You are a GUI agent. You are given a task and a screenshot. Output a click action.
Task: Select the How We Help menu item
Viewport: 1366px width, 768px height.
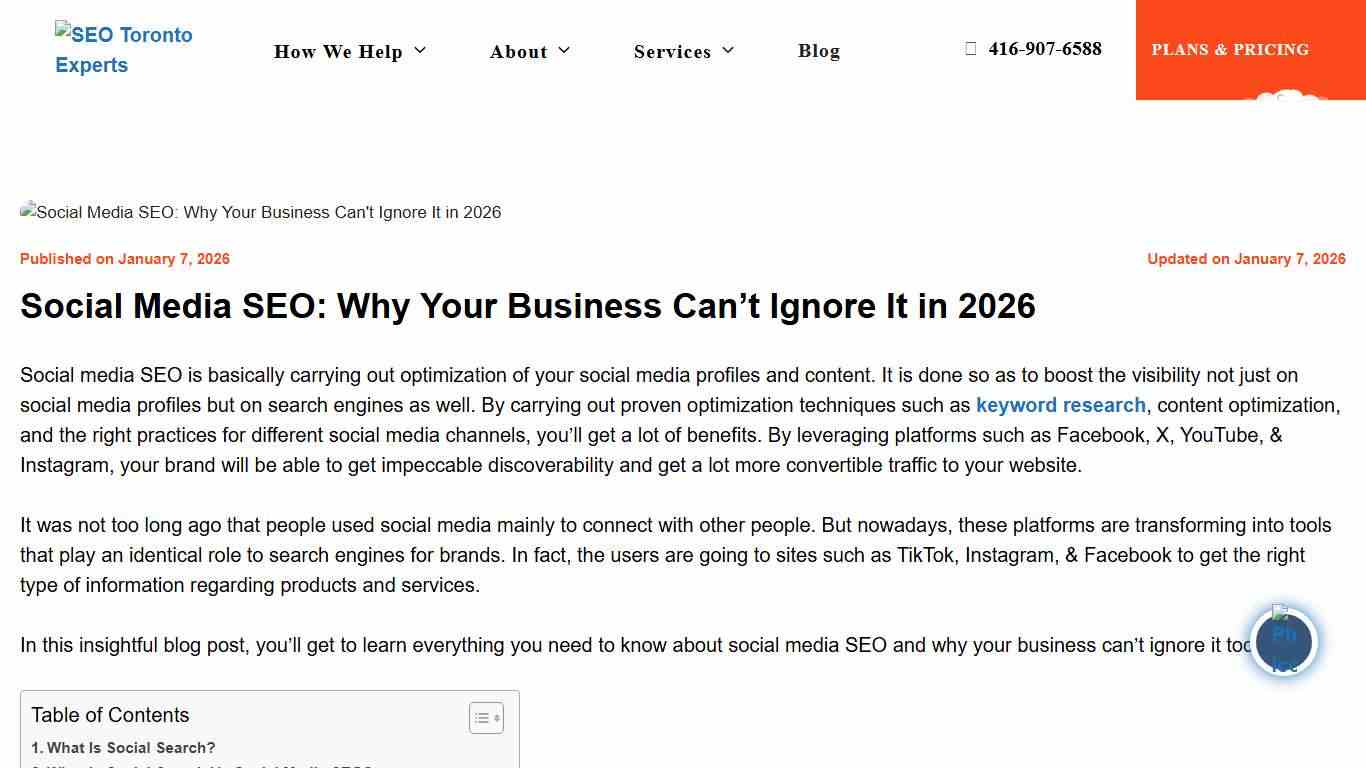point(338,51)
